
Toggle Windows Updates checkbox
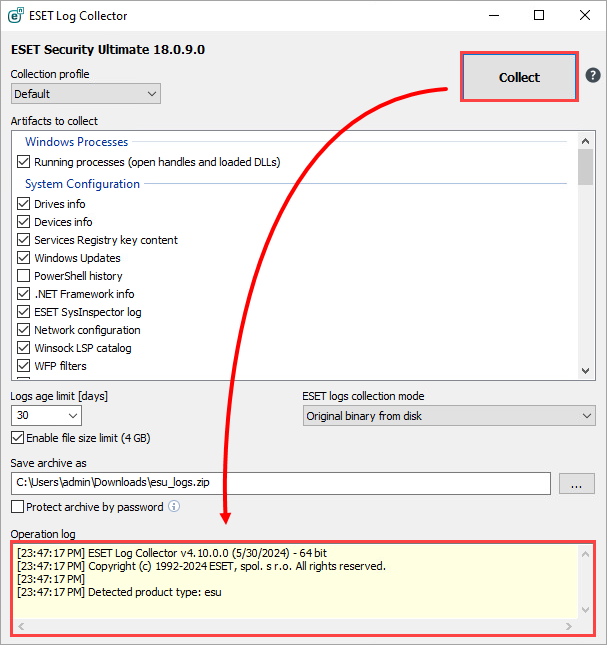pos(23,258)
